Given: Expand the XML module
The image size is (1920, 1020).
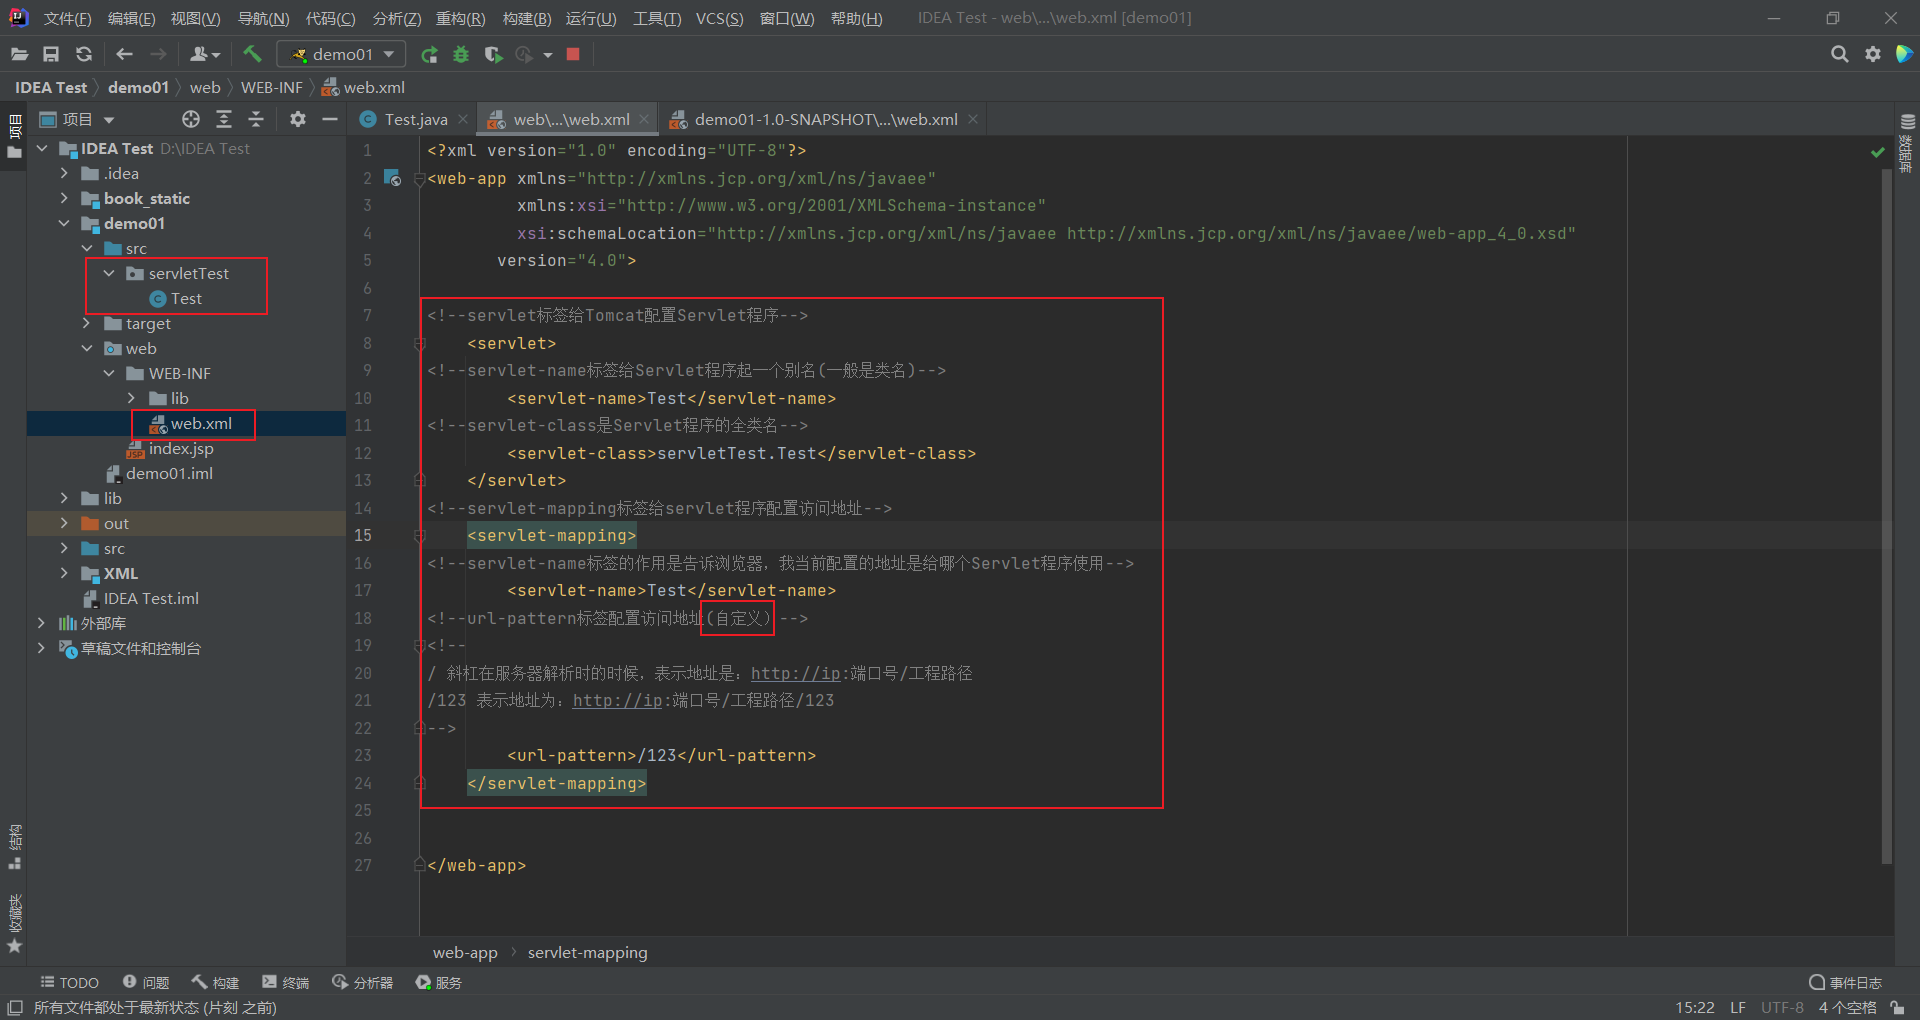Looking at the screenshot, I should point(64,573).
